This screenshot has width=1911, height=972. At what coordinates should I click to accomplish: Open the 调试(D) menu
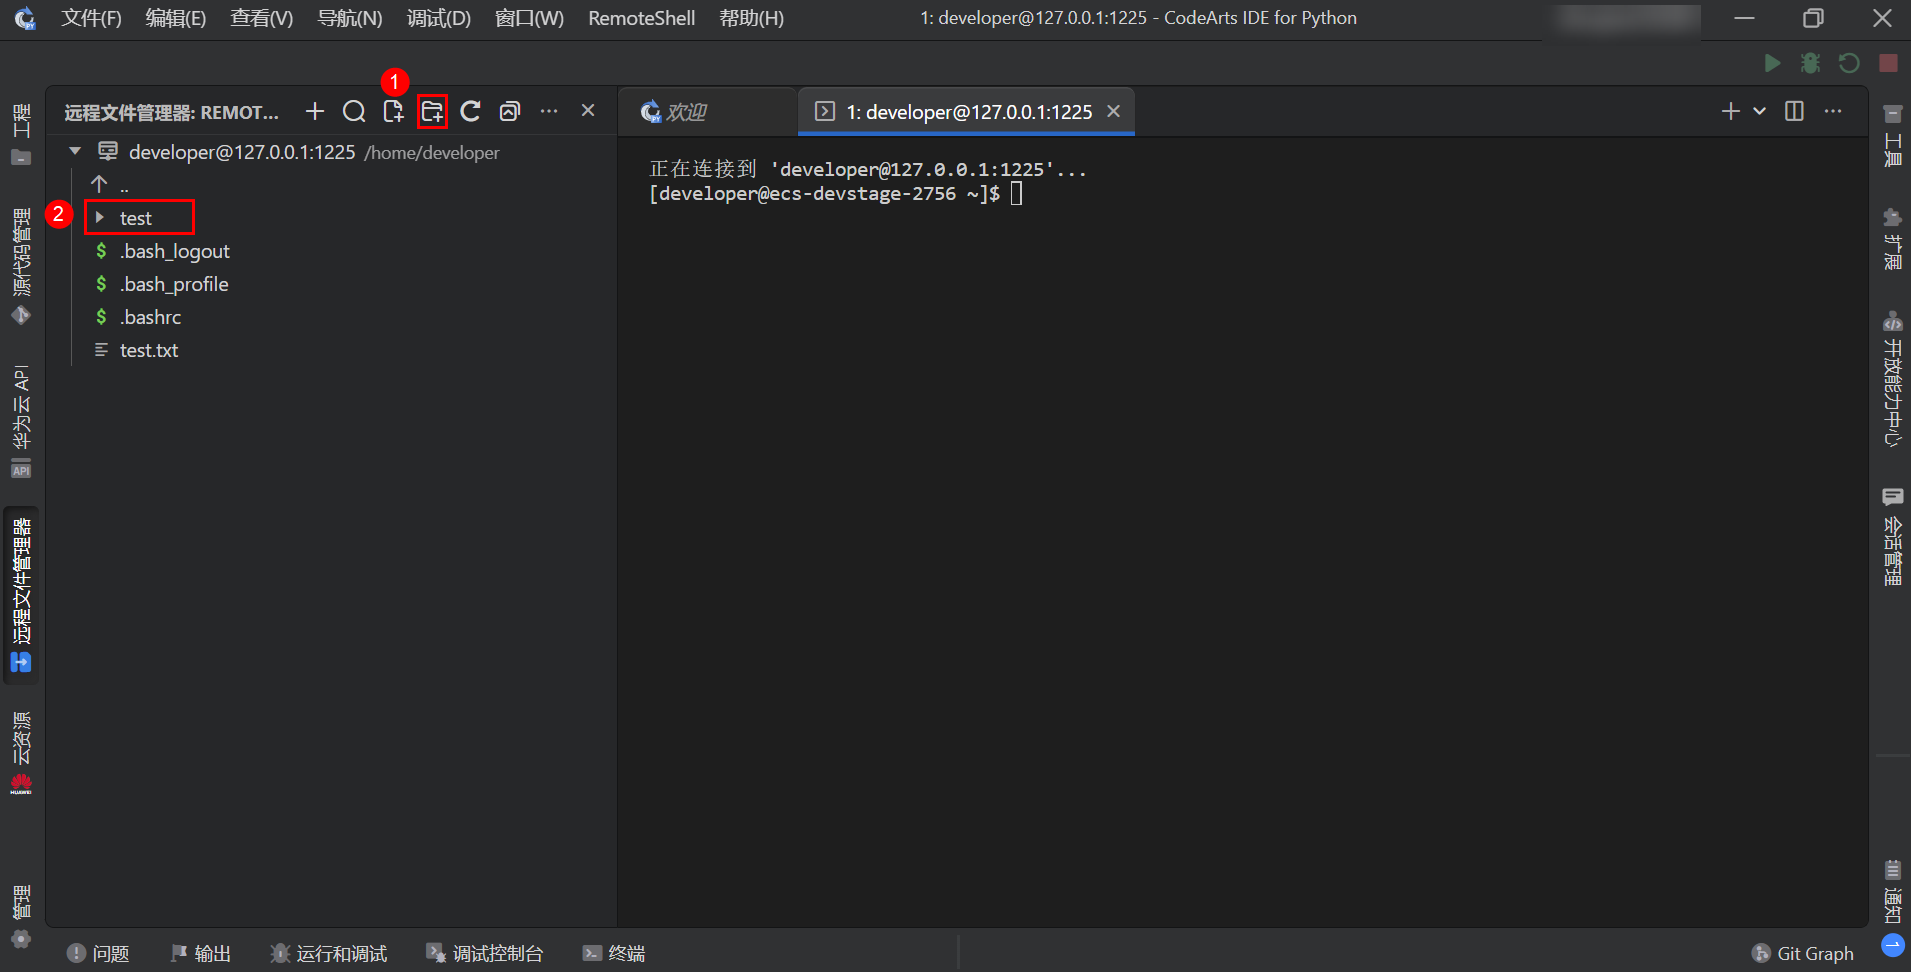(x=438, y=18)
